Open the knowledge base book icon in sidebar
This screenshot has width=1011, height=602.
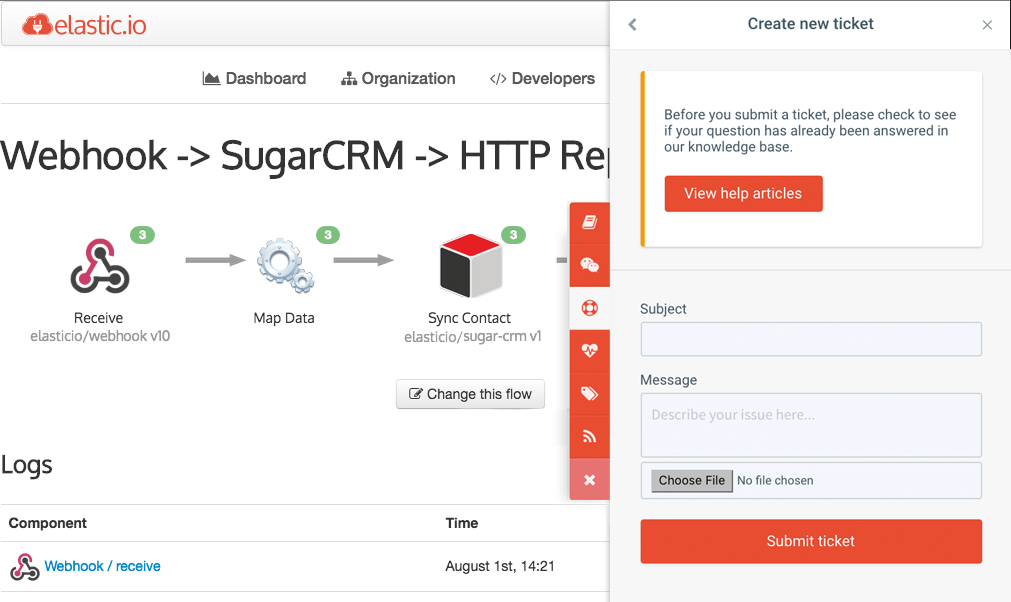coord(589,222)
